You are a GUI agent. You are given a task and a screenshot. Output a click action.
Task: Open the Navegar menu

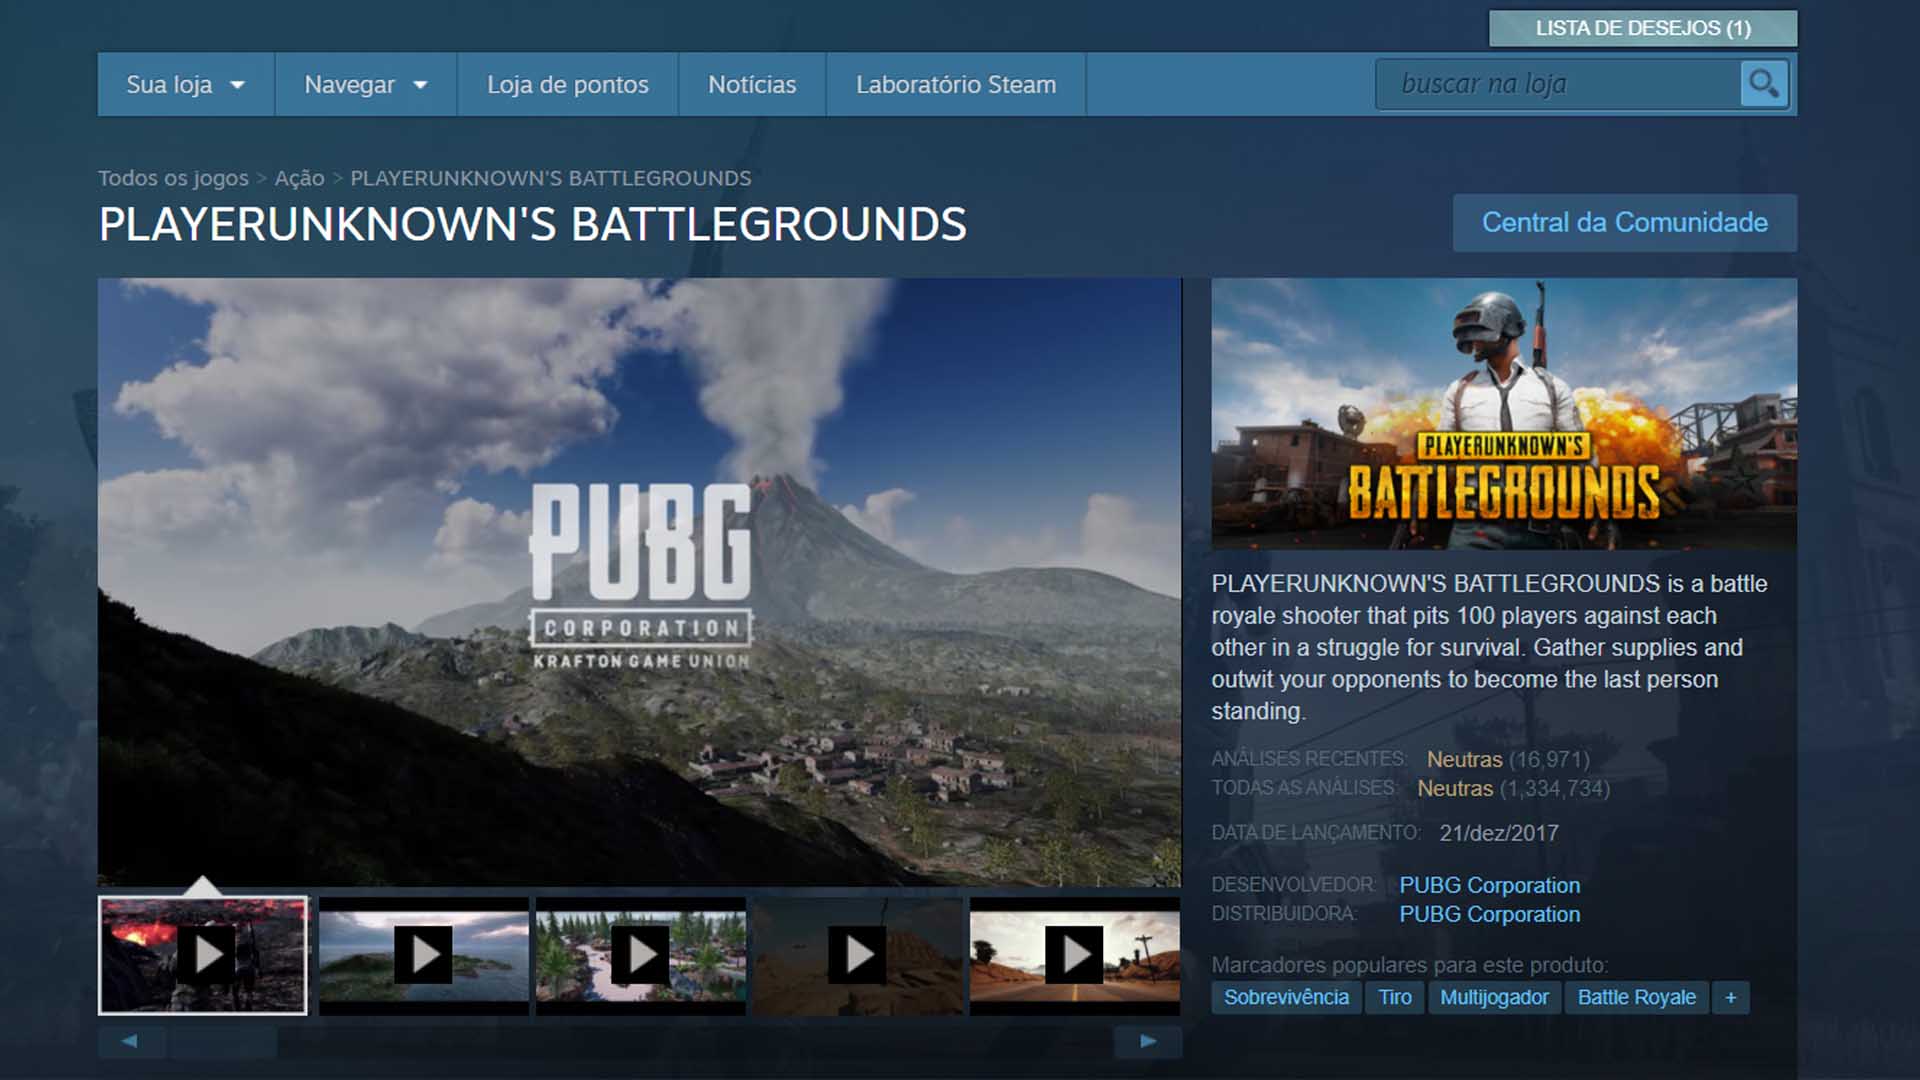click(x=366, y=85)
